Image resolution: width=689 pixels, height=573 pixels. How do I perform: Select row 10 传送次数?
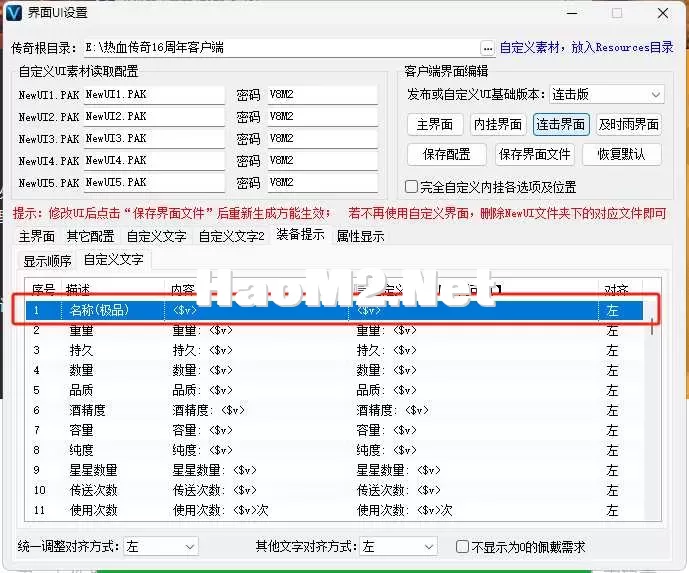tap(334, 490)
